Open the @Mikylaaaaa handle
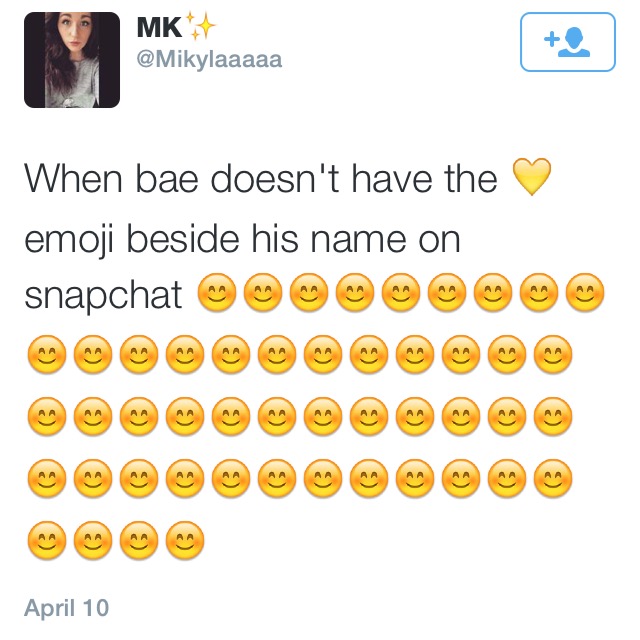This screenshot has width=640, height=640. 209,59
